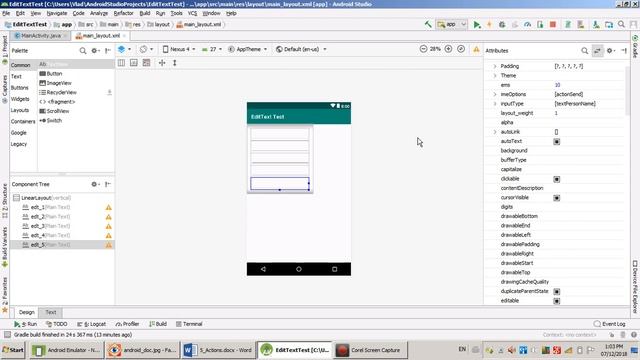Click Zoom to Fit Screen icon
This screenshot has height=360, width=640.
pos(461,49)
